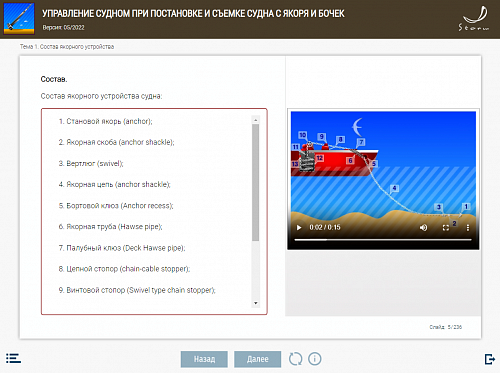Click label 6 on the red hull

(x=350, y=161)
